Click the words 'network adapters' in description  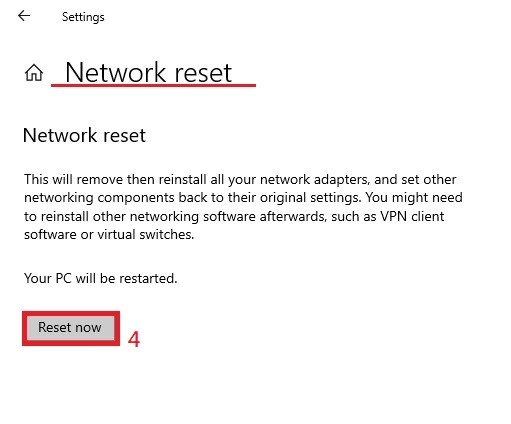(x=314, y=180)
